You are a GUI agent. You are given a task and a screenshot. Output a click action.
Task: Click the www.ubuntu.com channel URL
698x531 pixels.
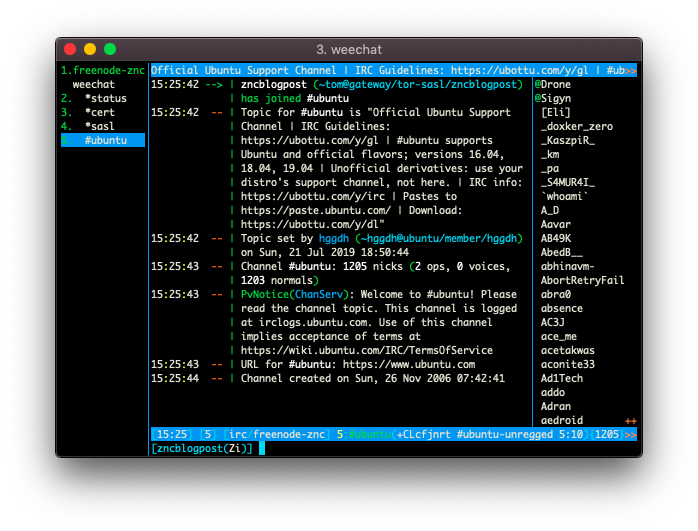(409, 365)
